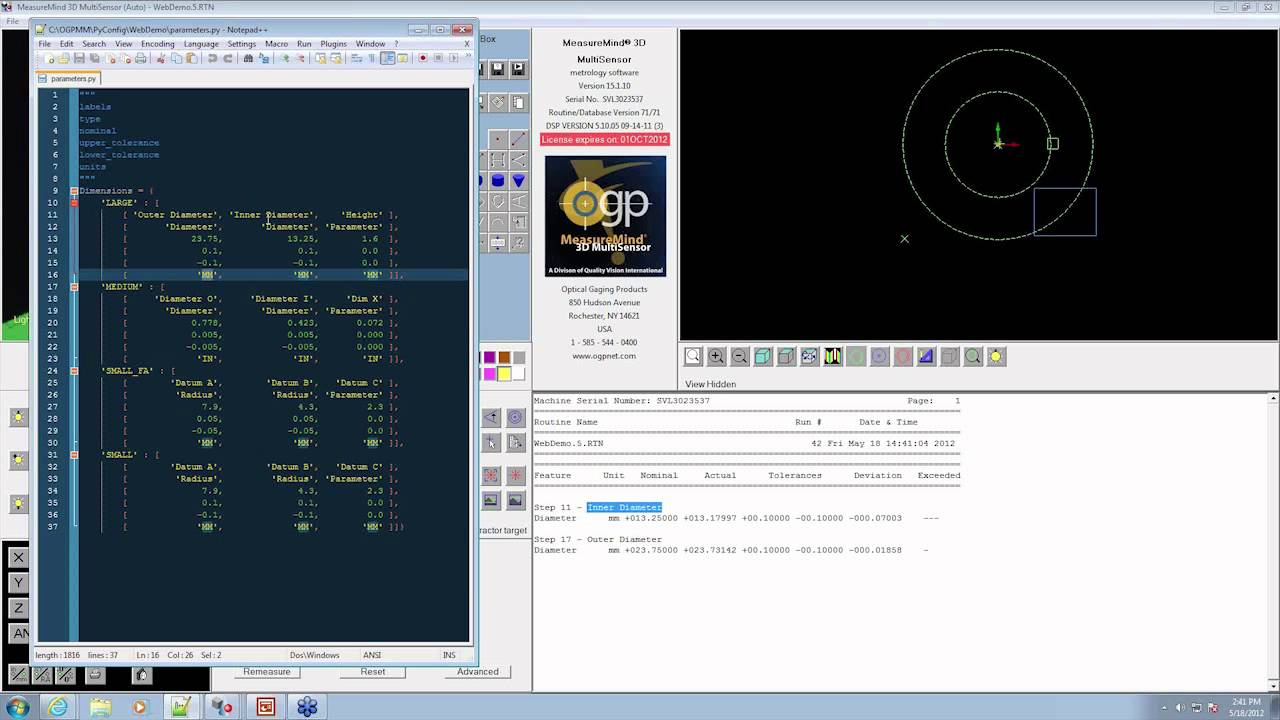
Task: Pick the brown color swatch
Action: click(504, 357)
